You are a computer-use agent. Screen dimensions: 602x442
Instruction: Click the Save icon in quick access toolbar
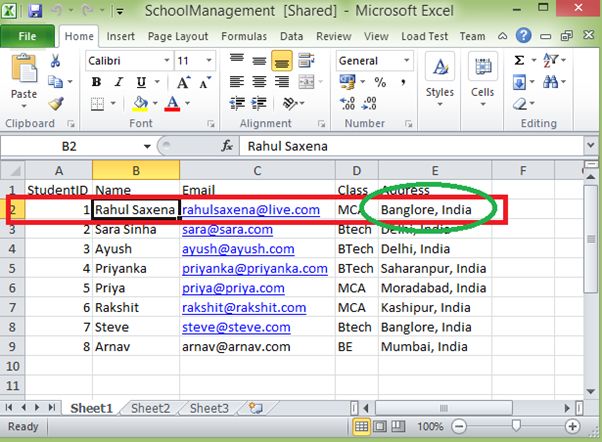[x=35, y=10]
